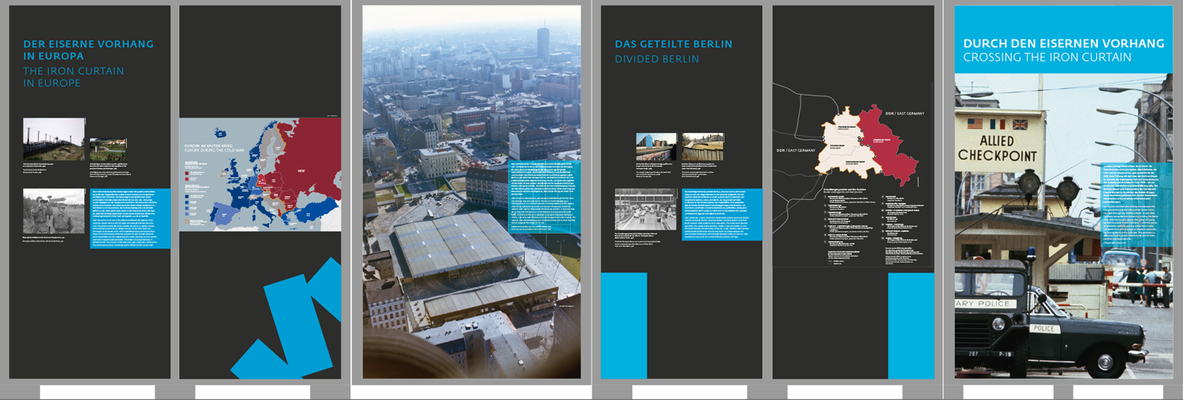The width and height of the screenshot is (1183, 400).
Task: Click the blue text block beside soldiers photo
Action: point(130,218)
